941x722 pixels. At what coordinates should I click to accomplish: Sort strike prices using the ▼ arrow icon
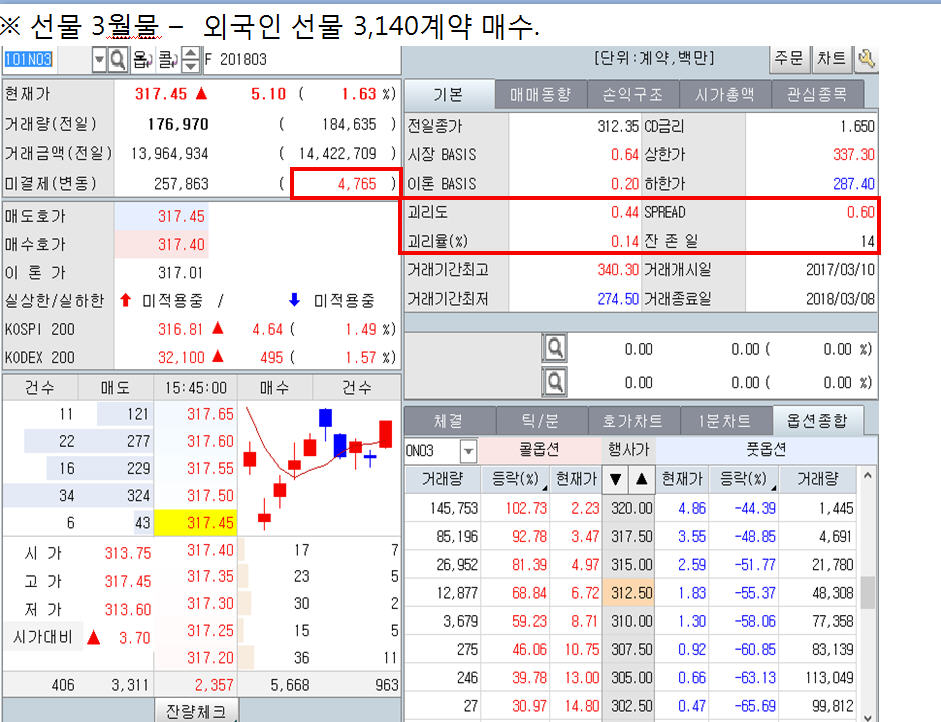[614, 479]
